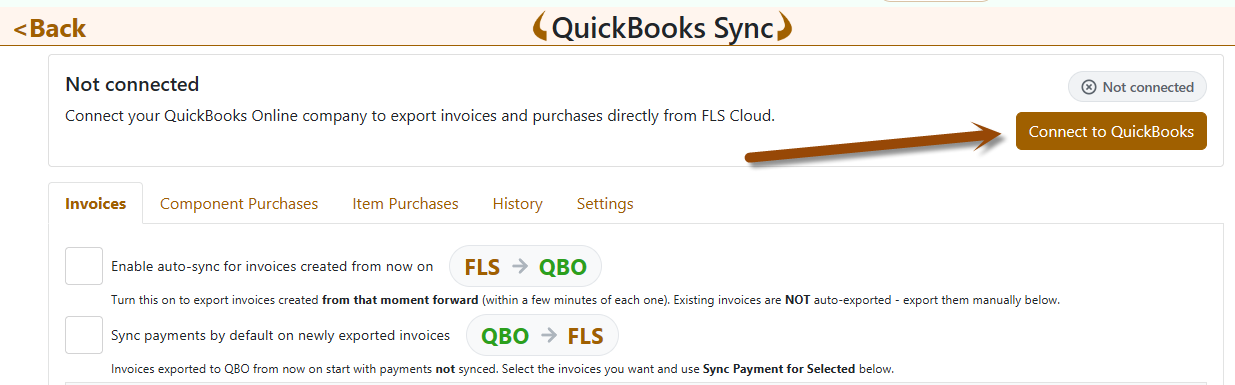Select the Invoices tab
1235x385 pixels.
(96, 204)
